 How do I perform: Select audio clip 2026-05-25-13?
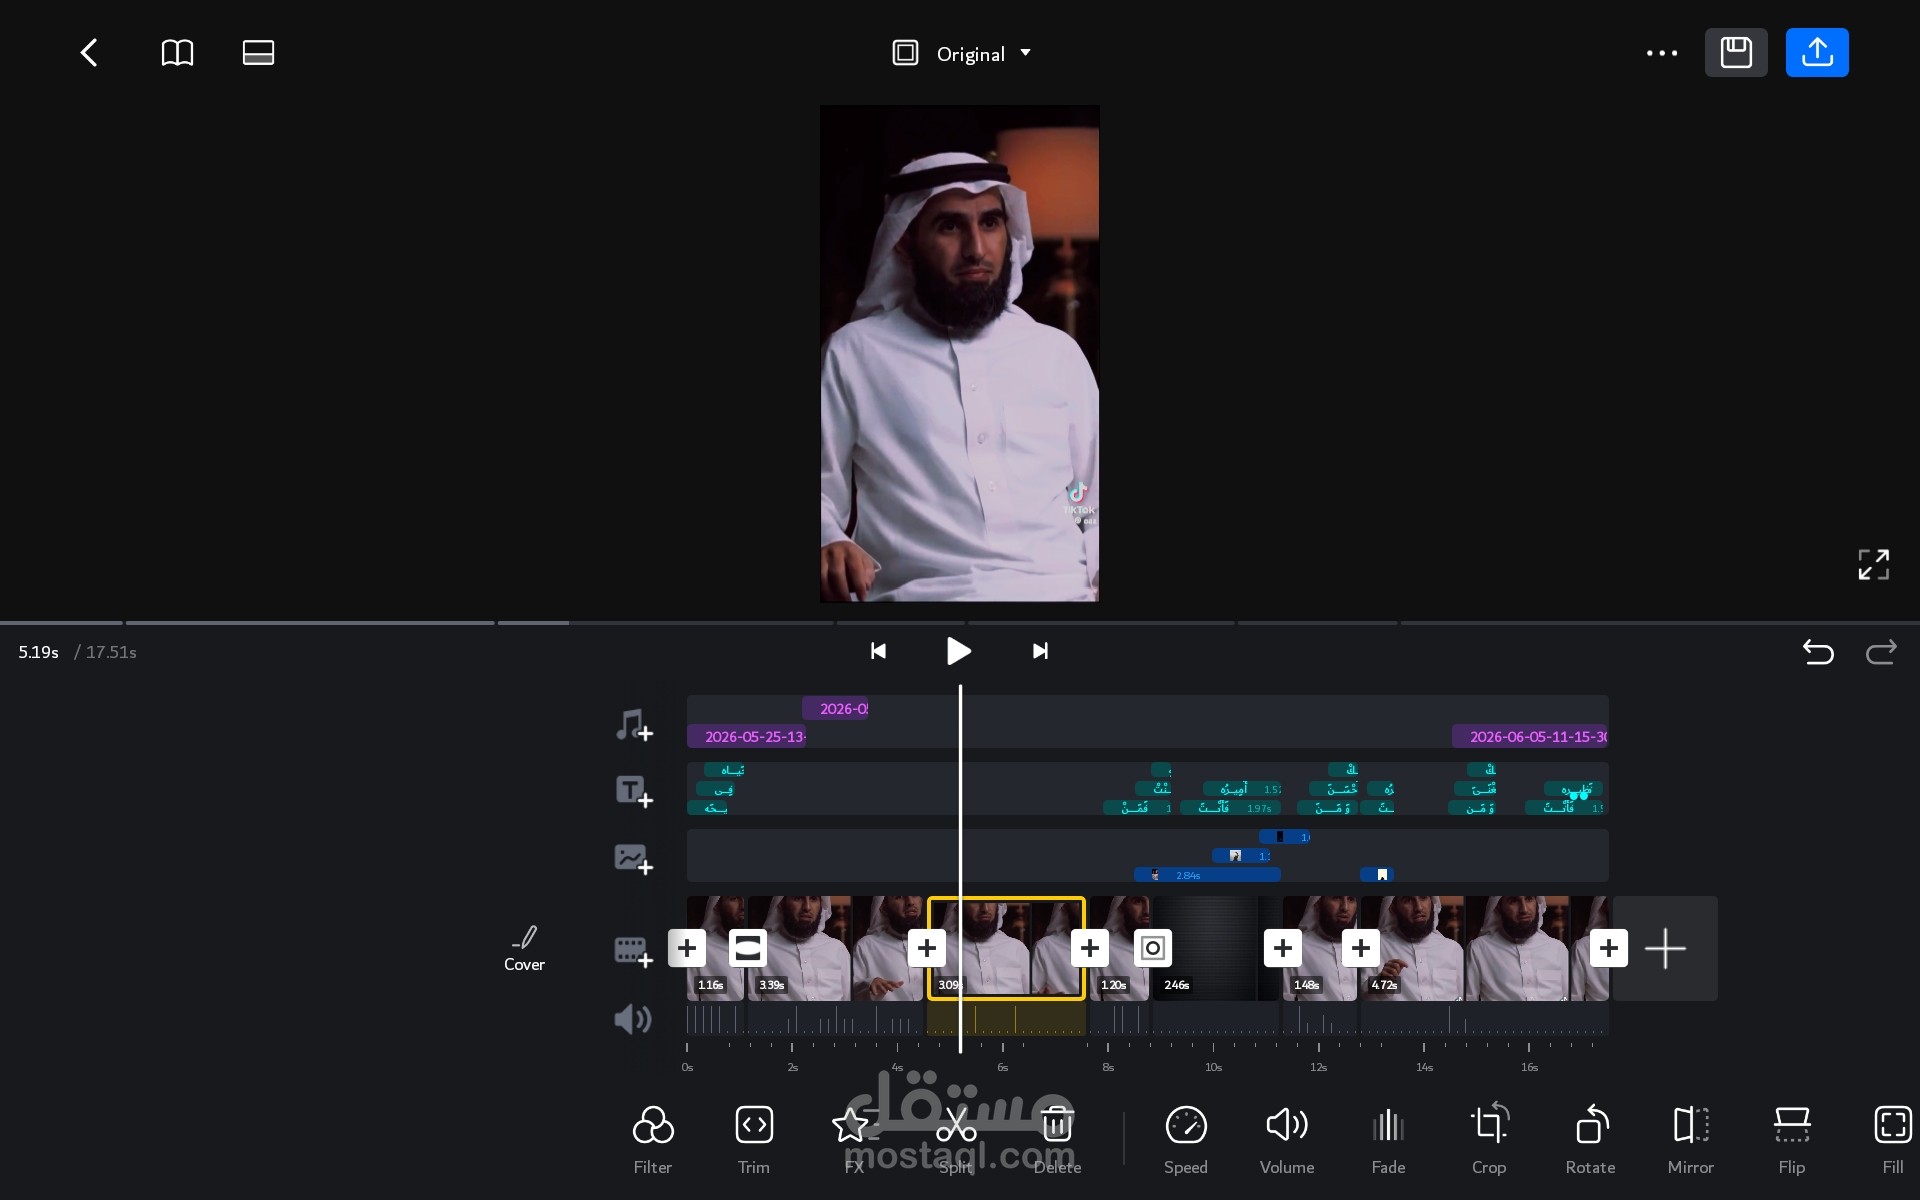coord(747,737)
